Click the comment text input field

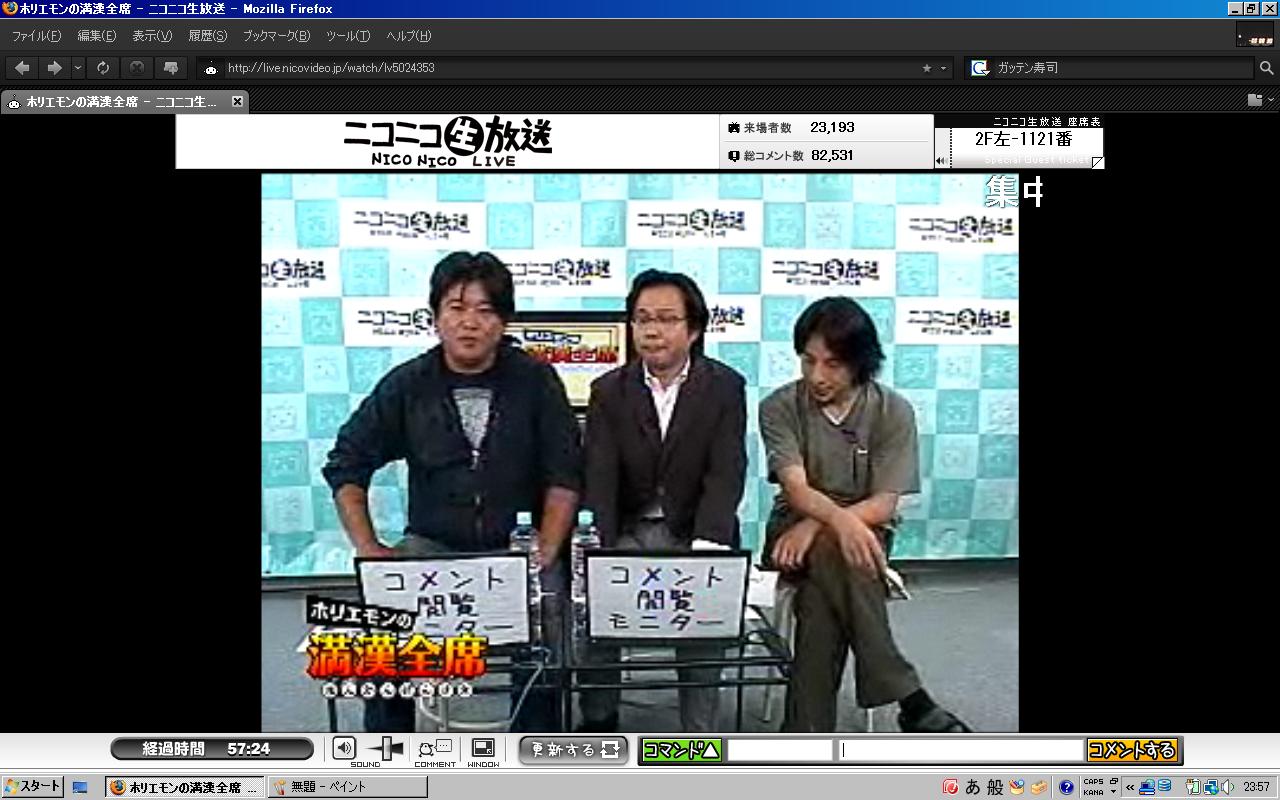[961, 750]
